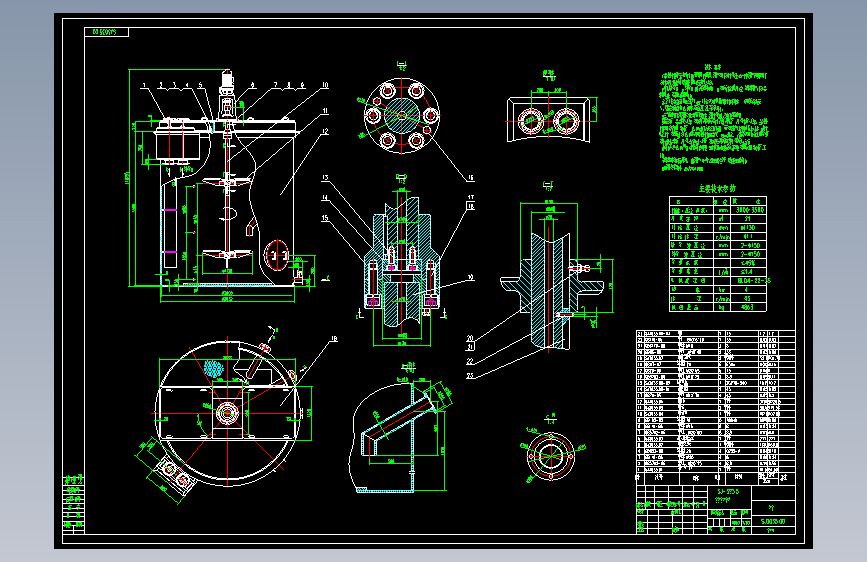
Task: Click the cyan hatched circle in the plan view
Action: coord(214,367)
